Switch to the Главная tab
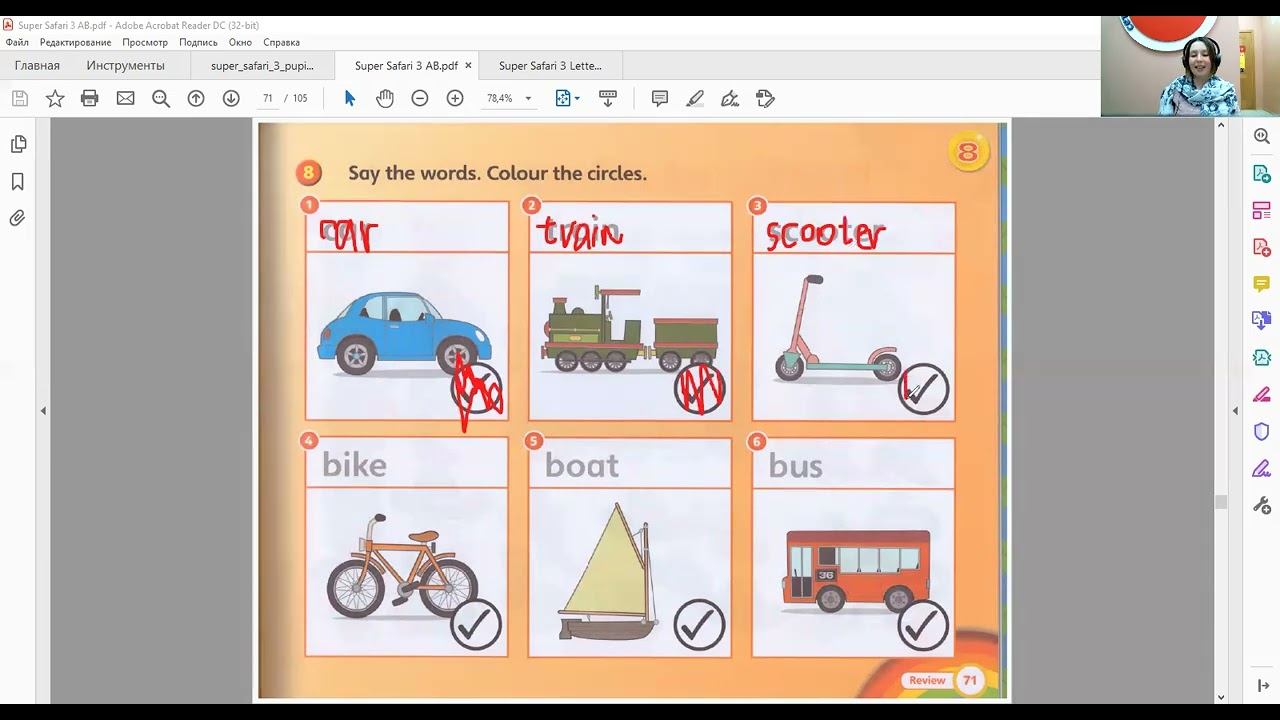Viewport: 1280px width, 720px height. click(37, 66)
